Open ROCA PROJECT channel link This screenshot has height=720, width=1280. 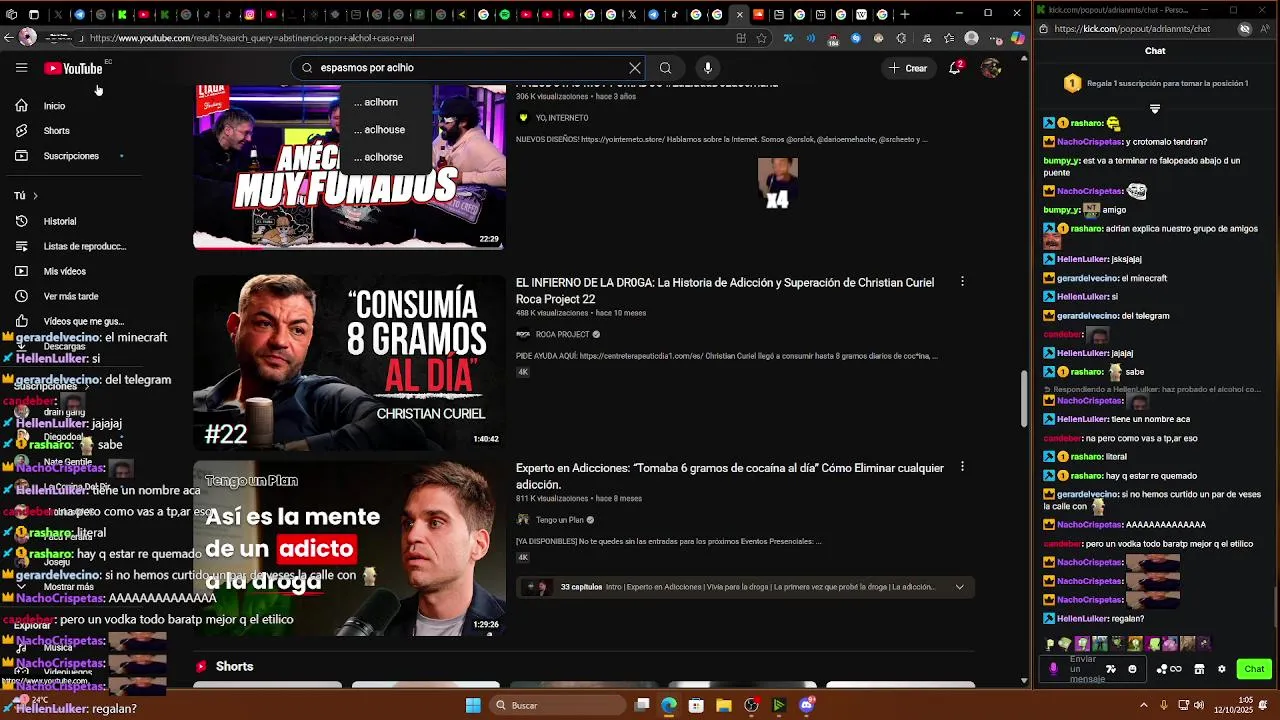[562, 334]
